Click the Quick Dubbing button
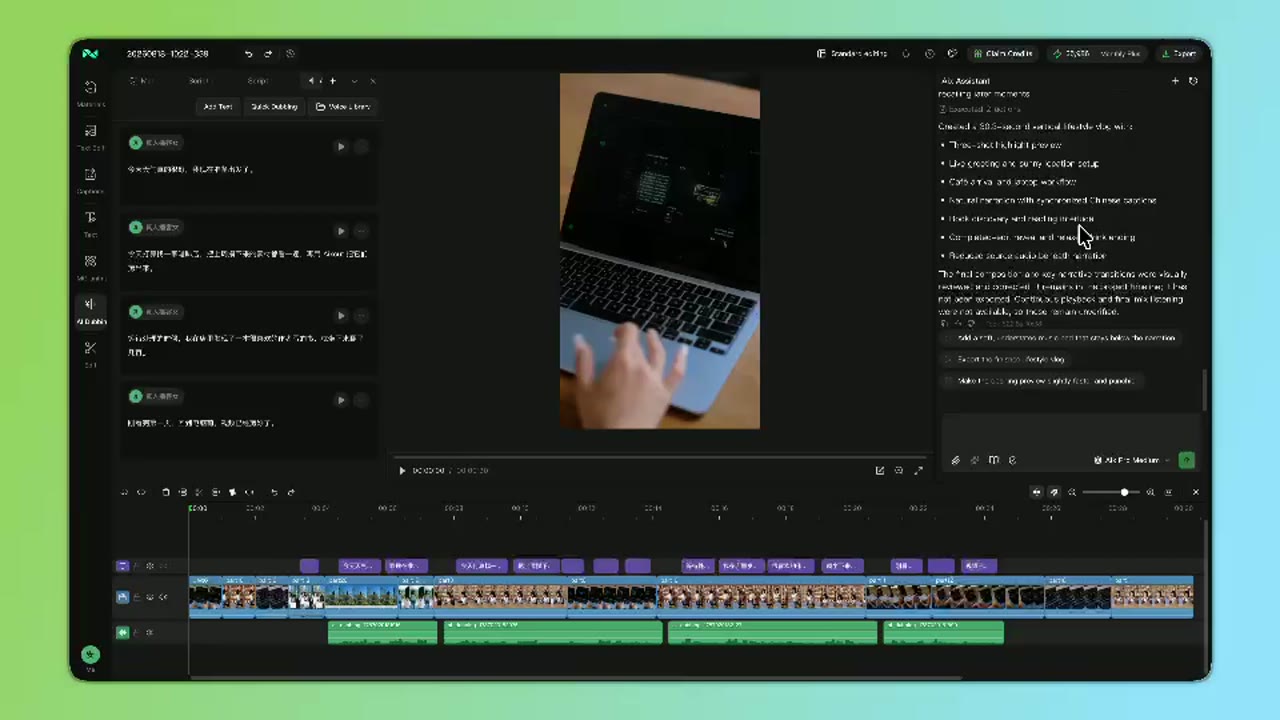The height and width of the screenshot is (720, 1280). (x=274, y=106)
